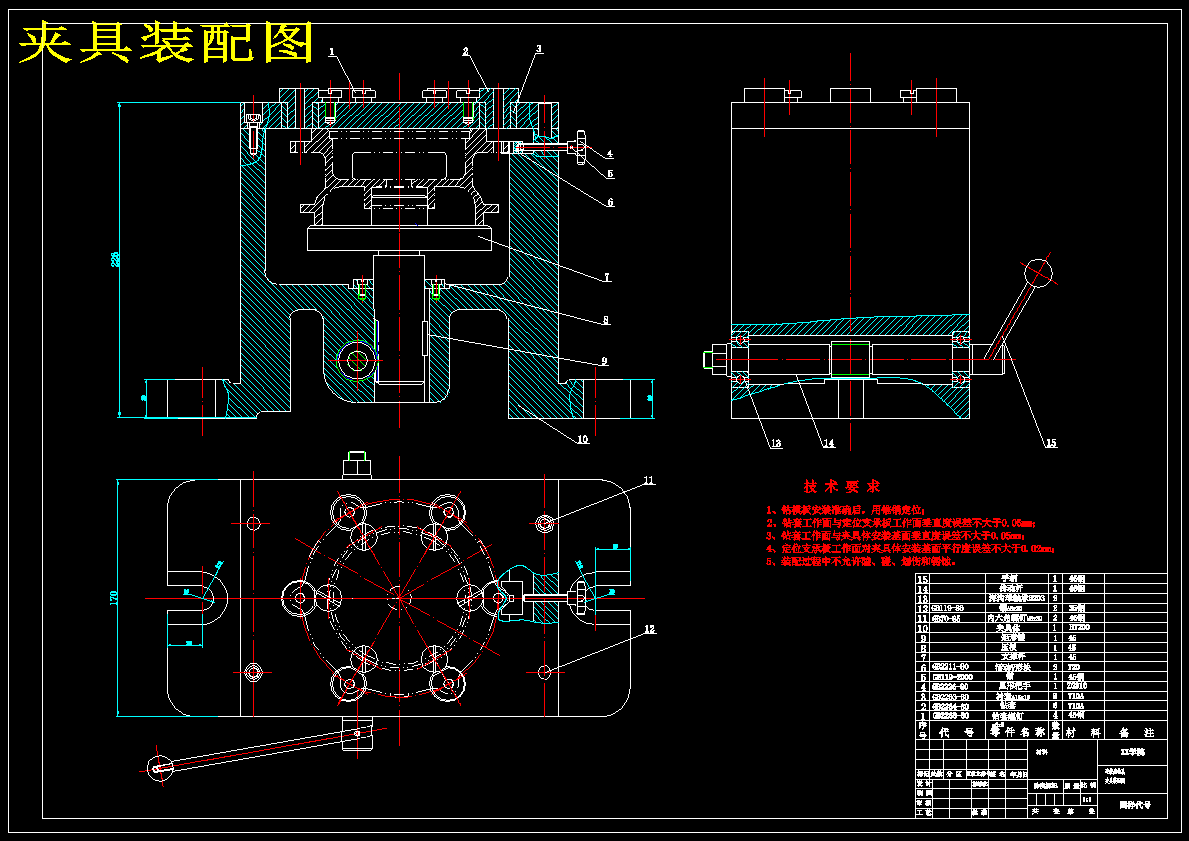This screenshot has width=1189, height=841.
Task: Click callout number 6 in the front section view
Action: pyautogui.click(x=610, y=202)
